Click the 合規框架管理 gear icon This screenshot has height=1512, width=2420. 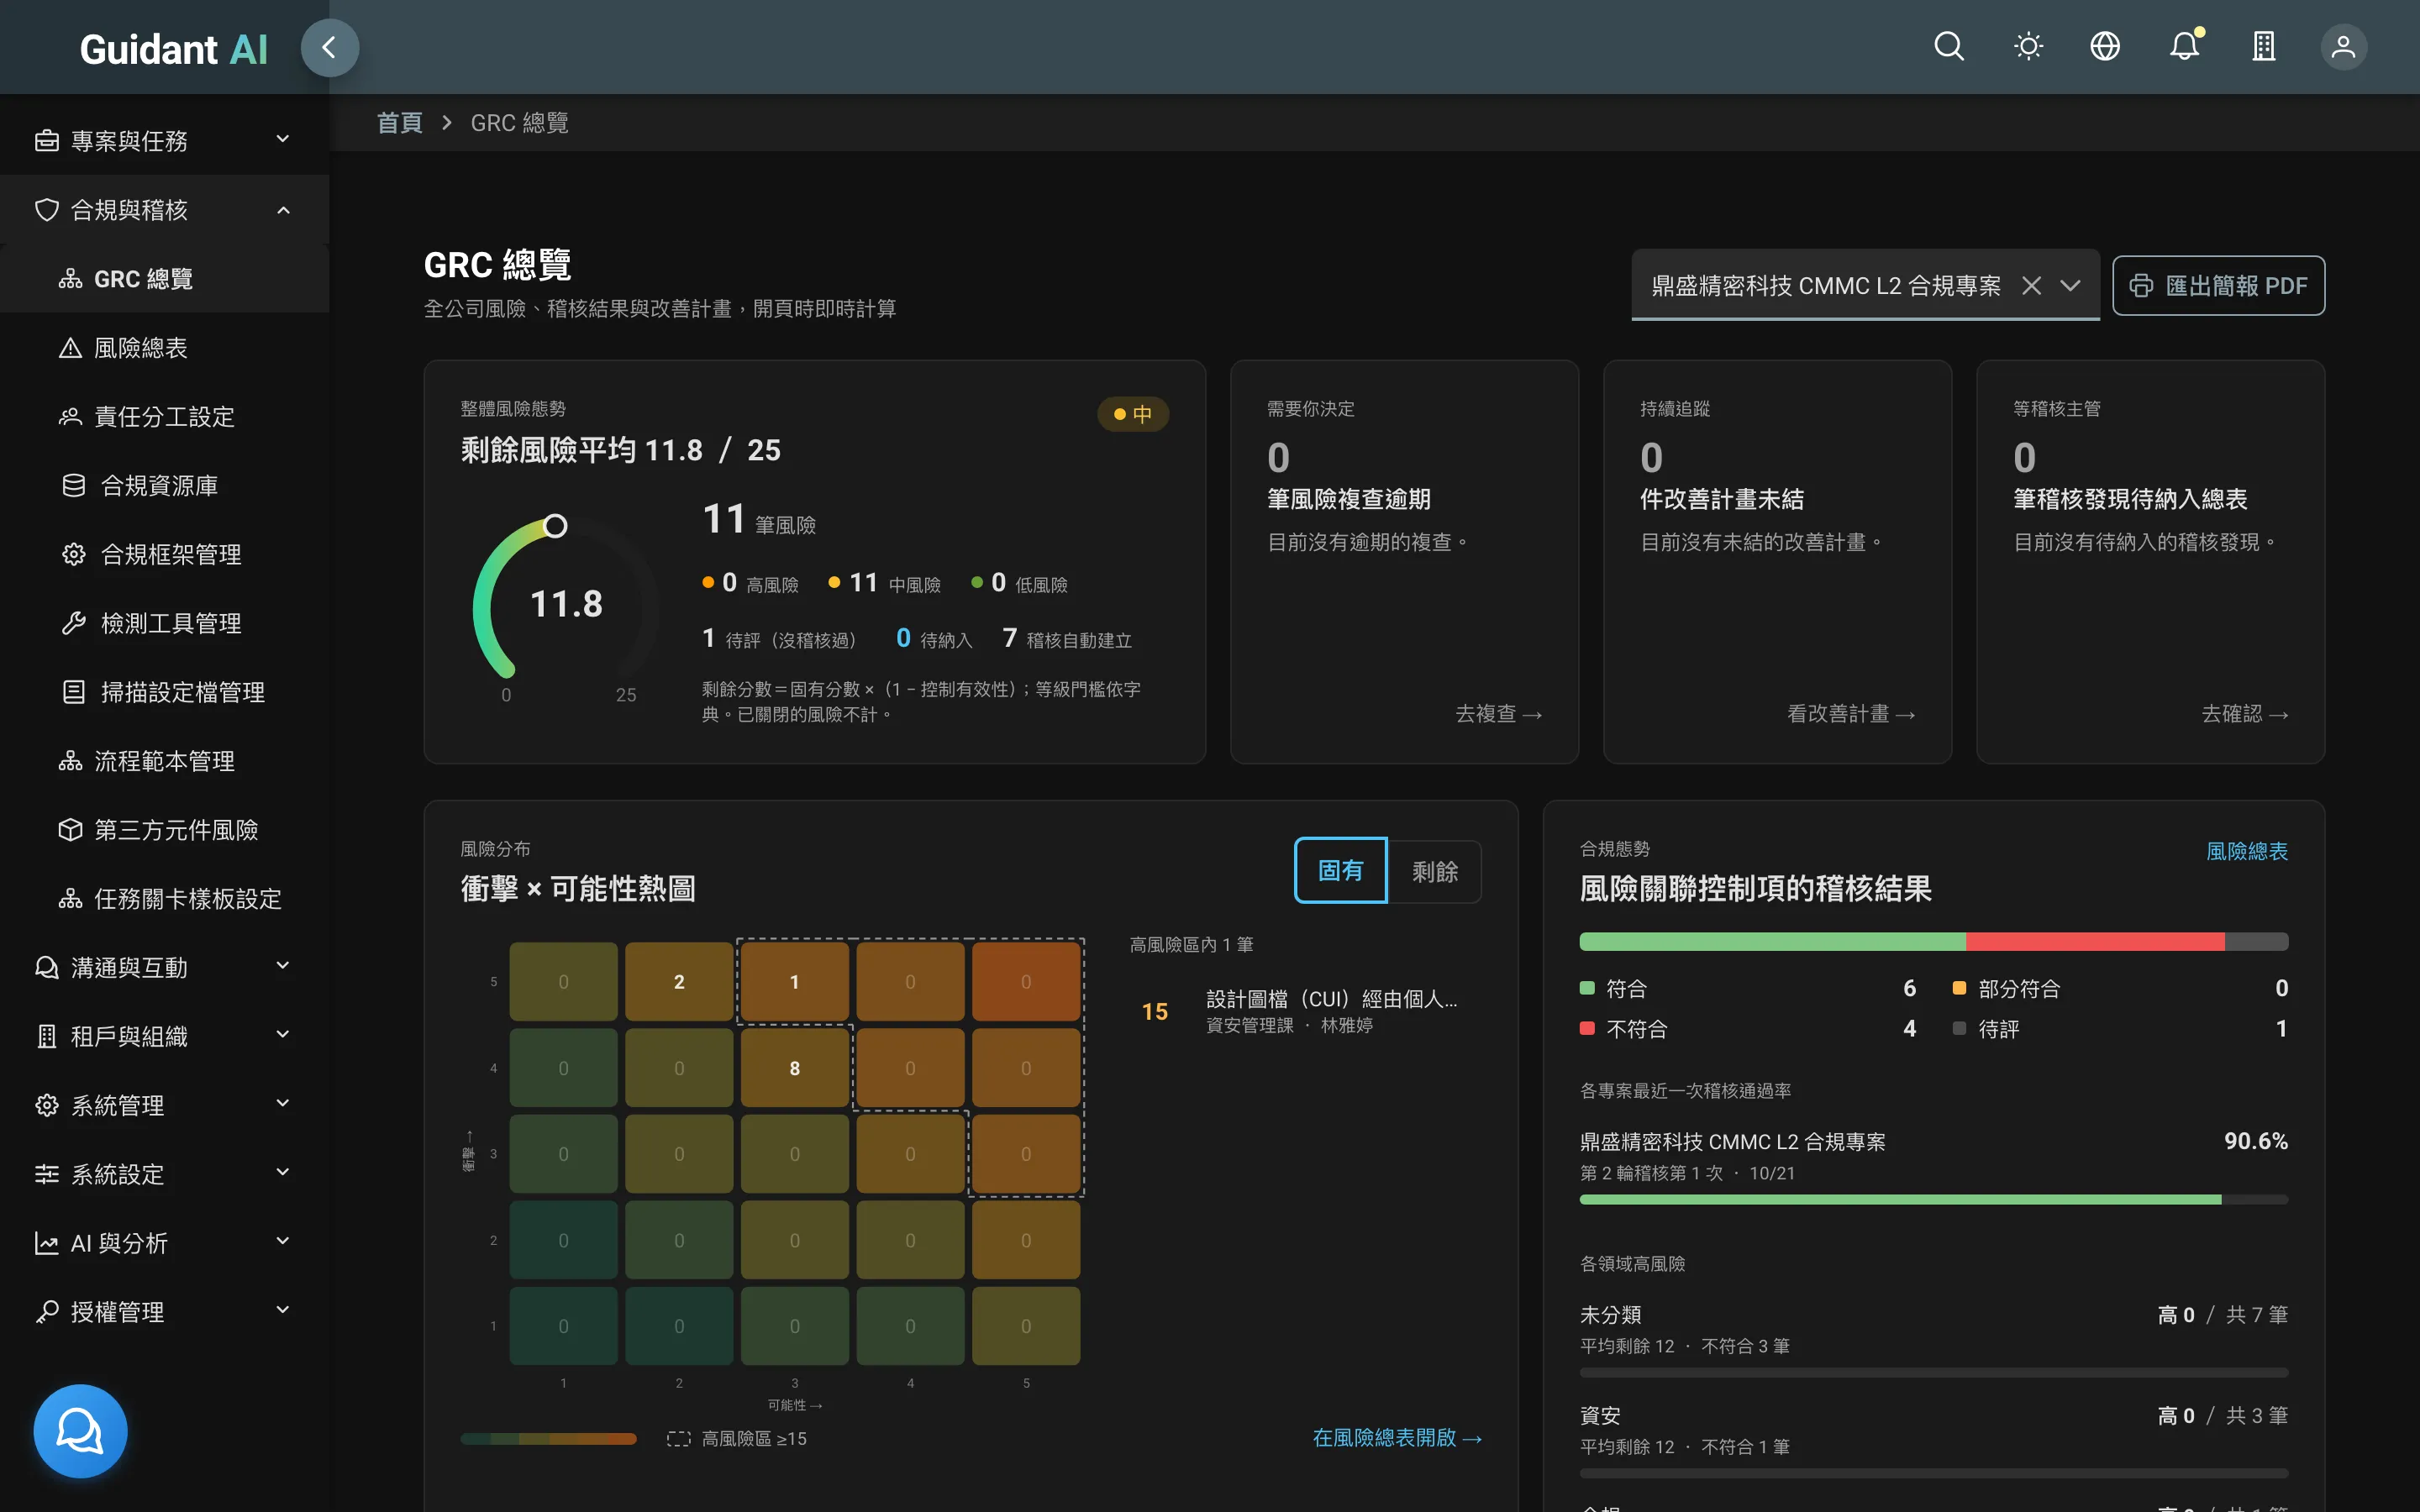(x=74, y=554)
